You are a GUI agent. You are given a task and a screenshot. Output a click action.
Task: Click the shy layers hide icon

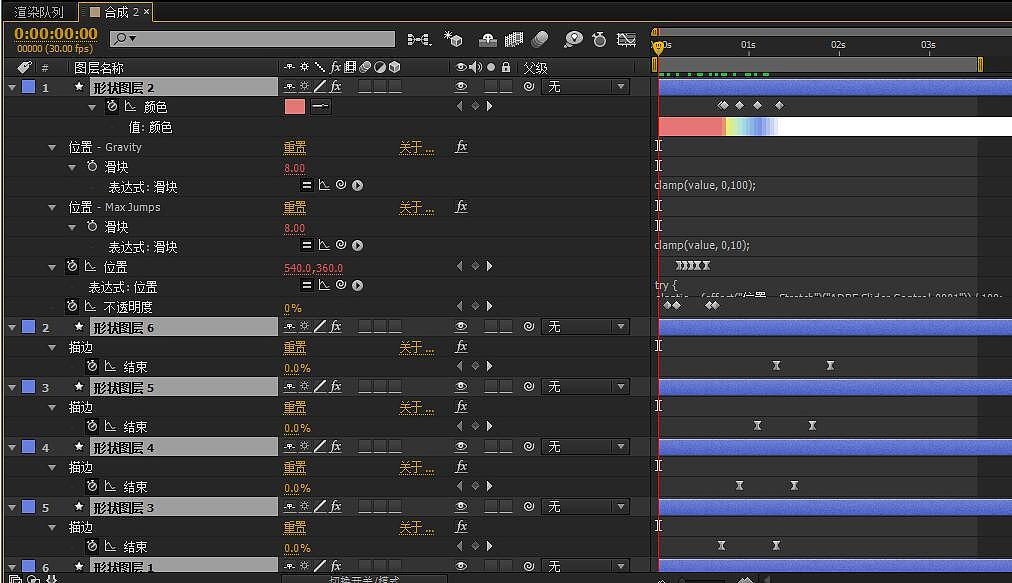487,40
